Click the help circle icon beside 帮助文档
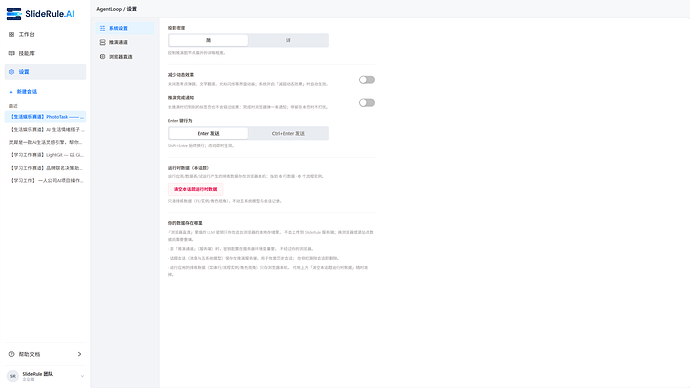This screenshot has width=690, height=388. 11,354
